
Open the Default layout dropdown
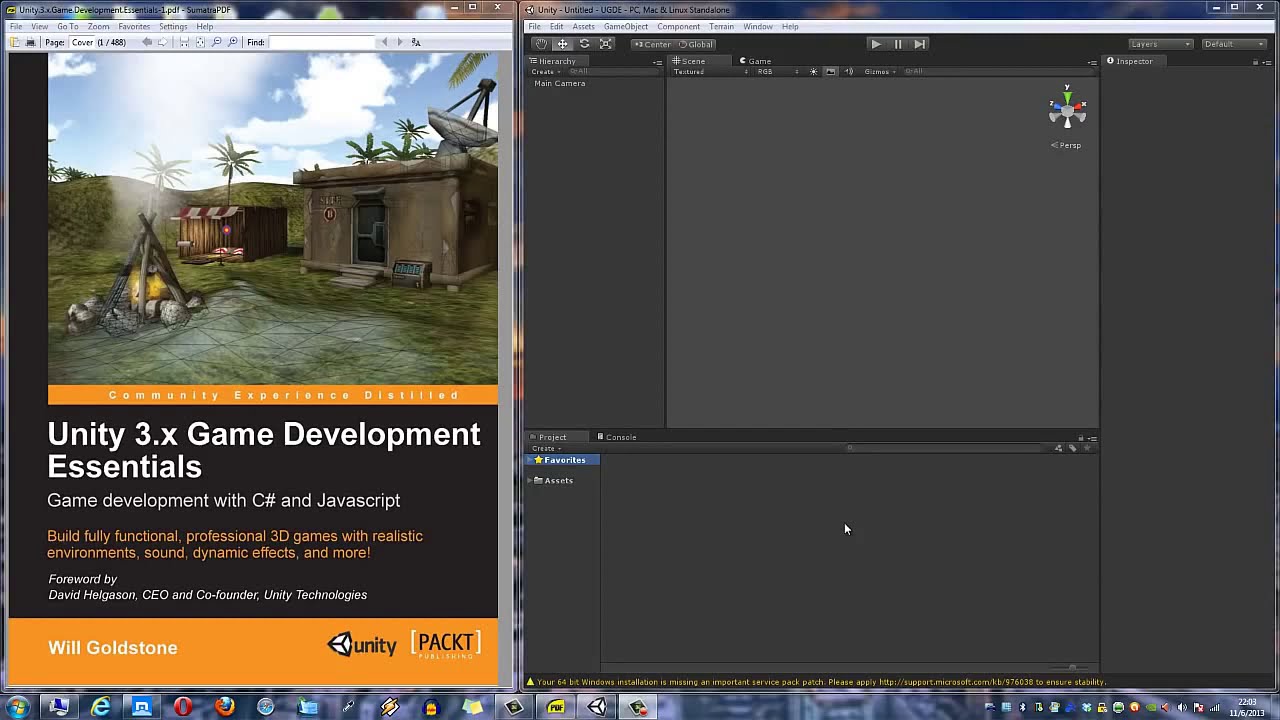(1234, 44)
